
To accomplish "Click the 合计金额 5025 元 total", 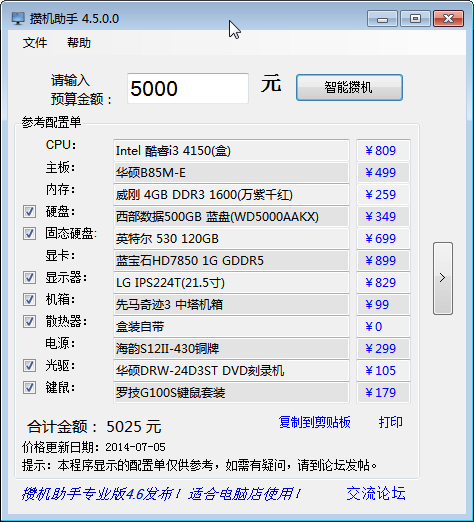I will pyautogui.click(x=94, y=427).
